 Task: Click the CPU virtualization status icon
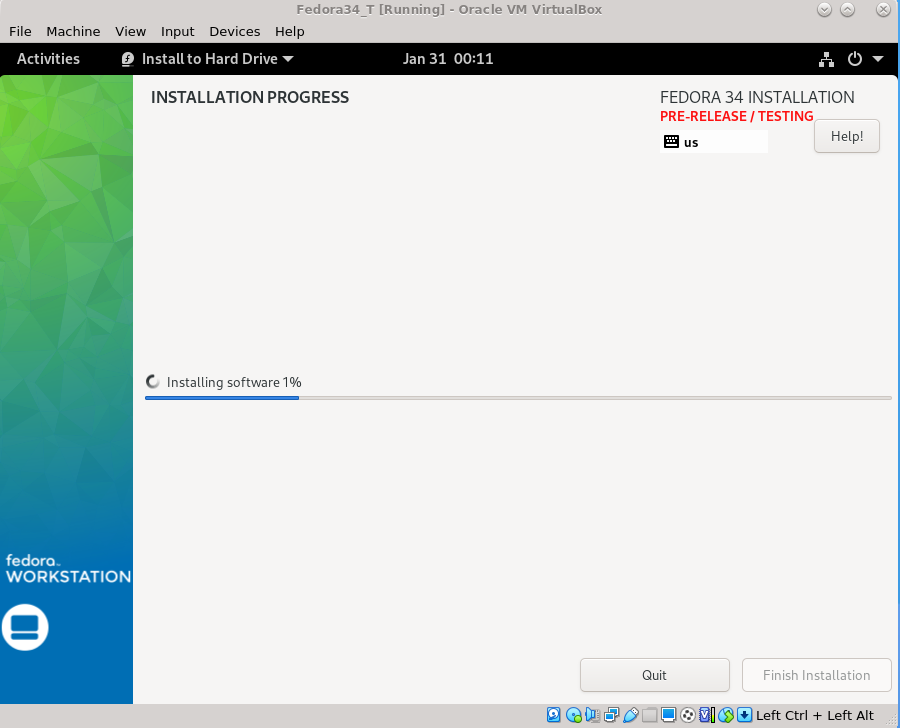[707, 715]
